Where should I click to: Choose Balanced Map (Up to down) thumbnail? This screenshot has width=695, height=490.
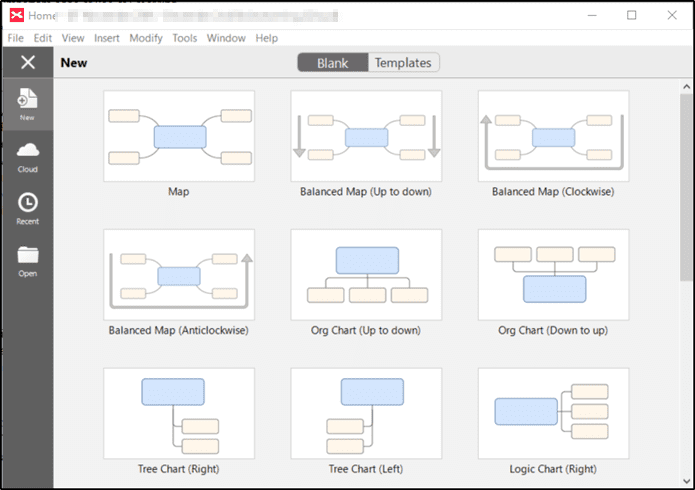[366, 136]
